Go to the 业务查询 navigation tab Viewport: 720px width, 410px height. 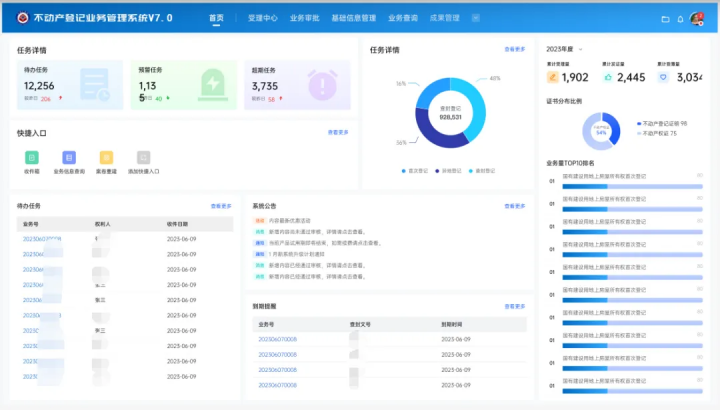point(403,18)
